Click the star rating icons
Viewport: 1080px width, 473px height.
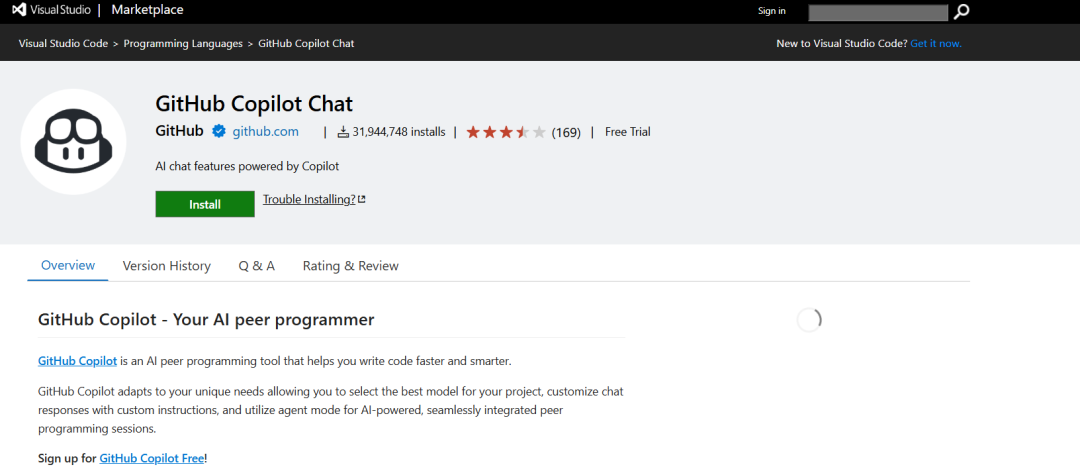506,132
